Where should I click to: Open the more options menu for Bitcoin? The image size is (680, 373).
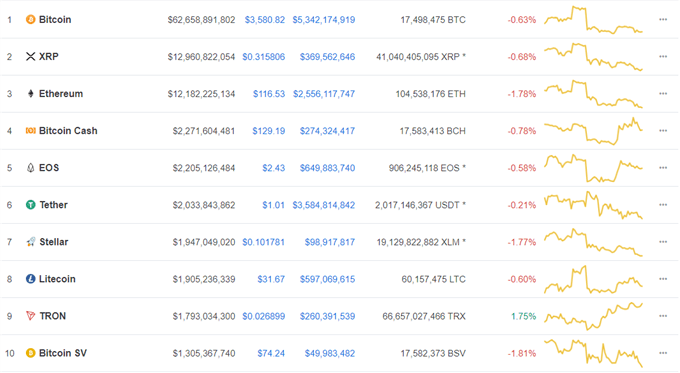click(663, 20)
